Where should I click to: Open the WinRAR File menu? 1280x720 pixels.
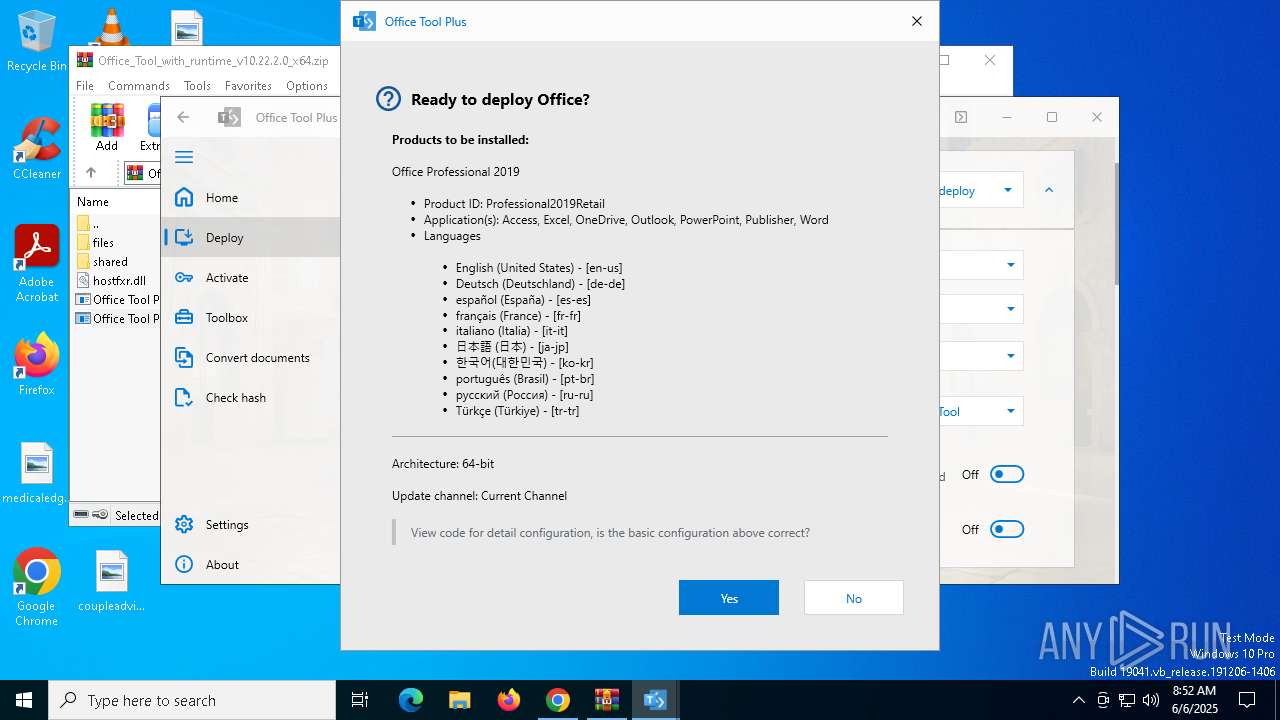click(x=85, y=86)
